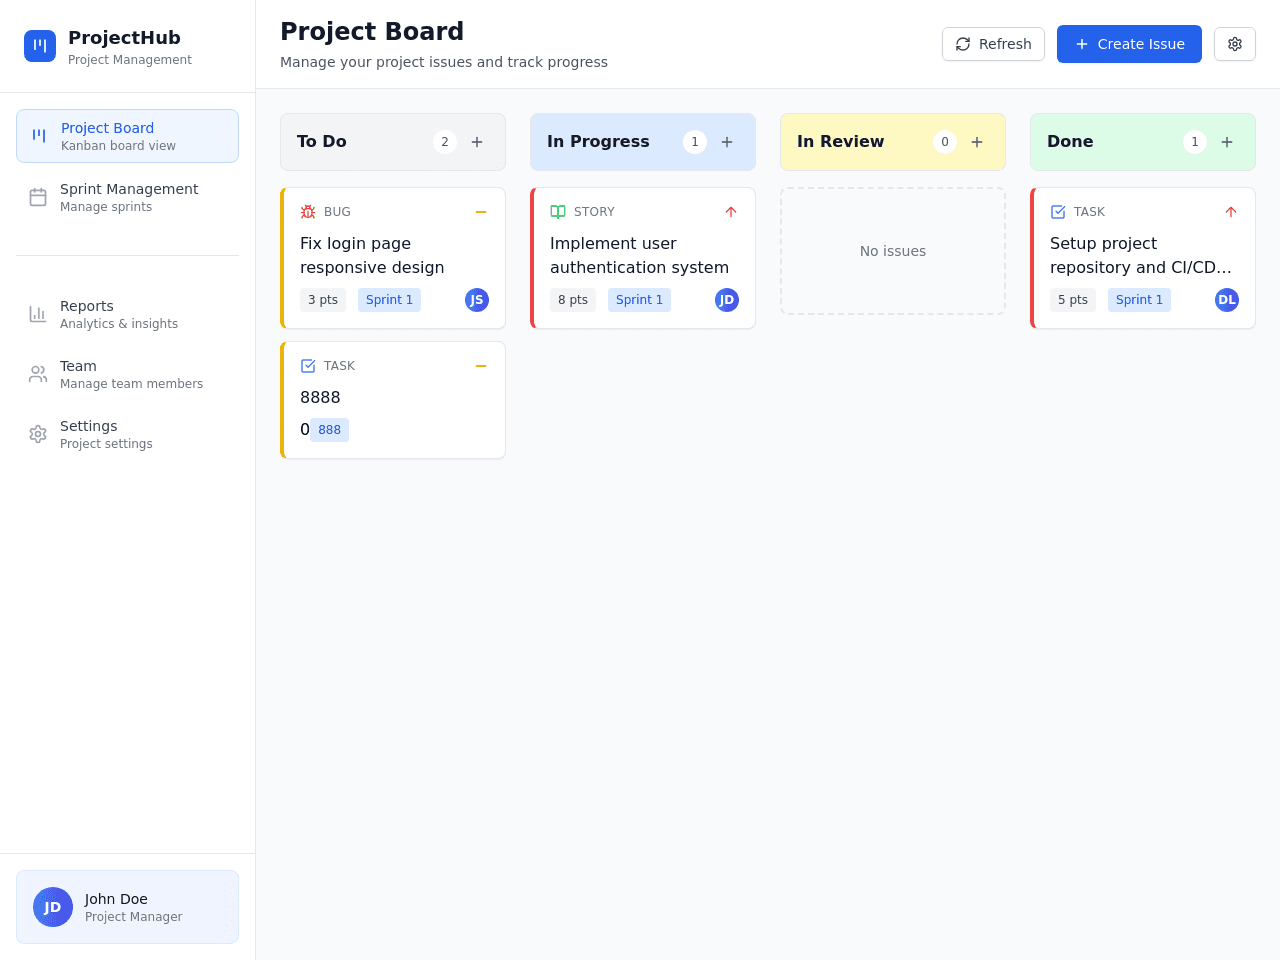Viewport: 1280px width, 960px height.
Task: Click the 3 pts badge
Action: tap(323, 300)
